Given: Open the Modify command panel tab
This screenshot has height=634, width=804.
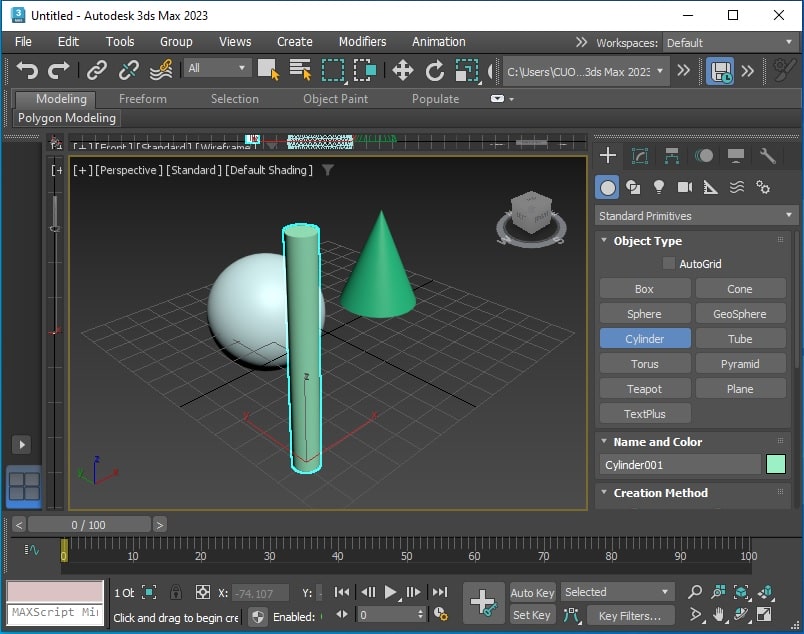Looking at the screenshot, I should pyautogui.click(x=639, y=155).
